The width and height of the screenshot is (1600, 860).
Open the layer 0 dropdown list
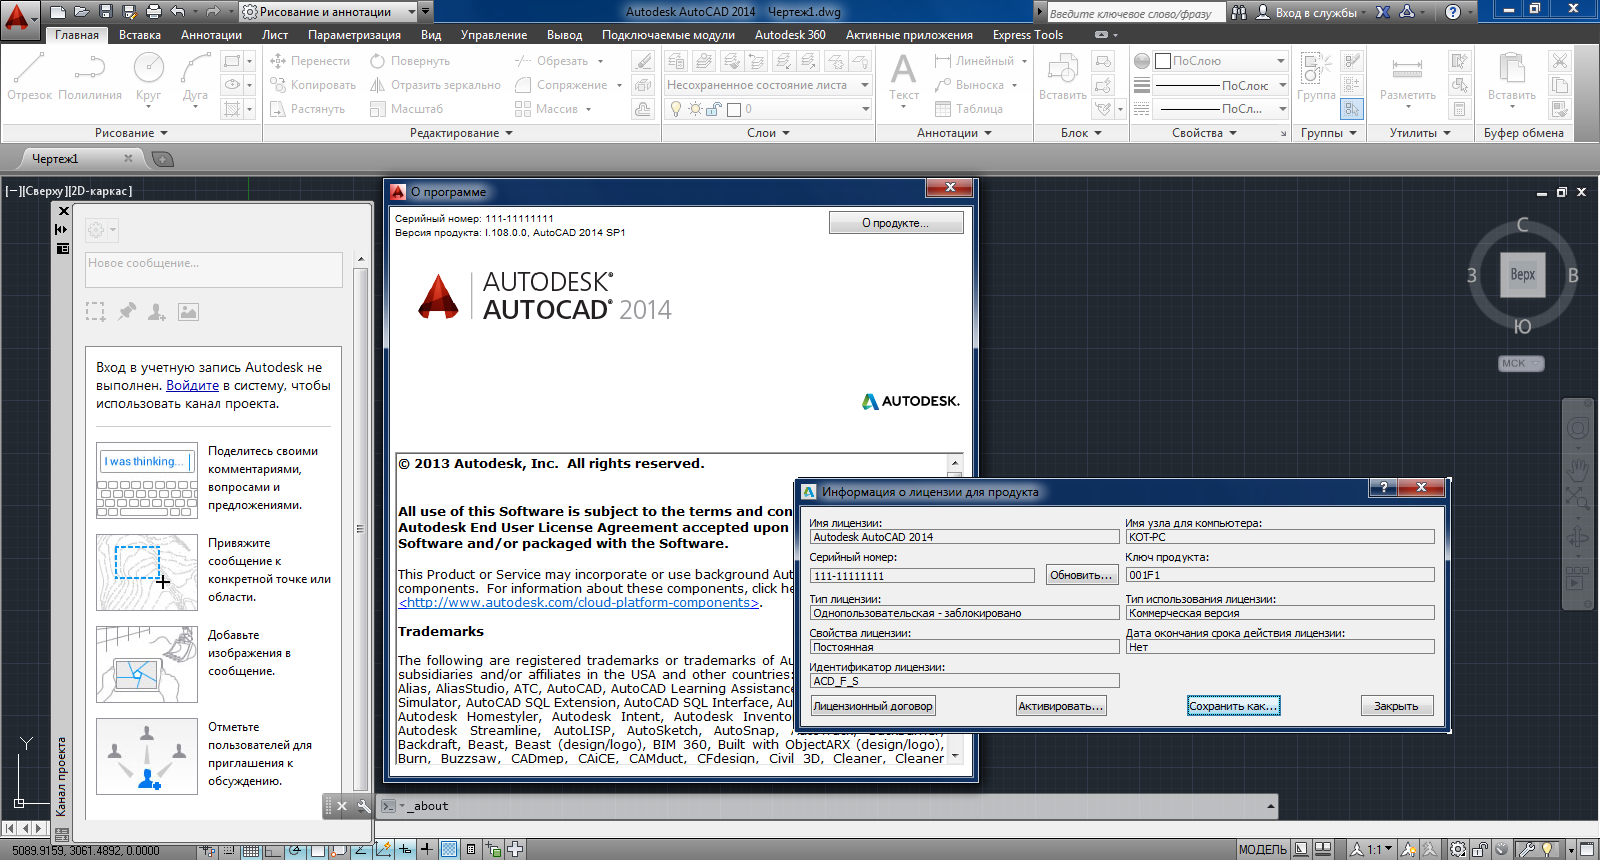tap(768, 109)
